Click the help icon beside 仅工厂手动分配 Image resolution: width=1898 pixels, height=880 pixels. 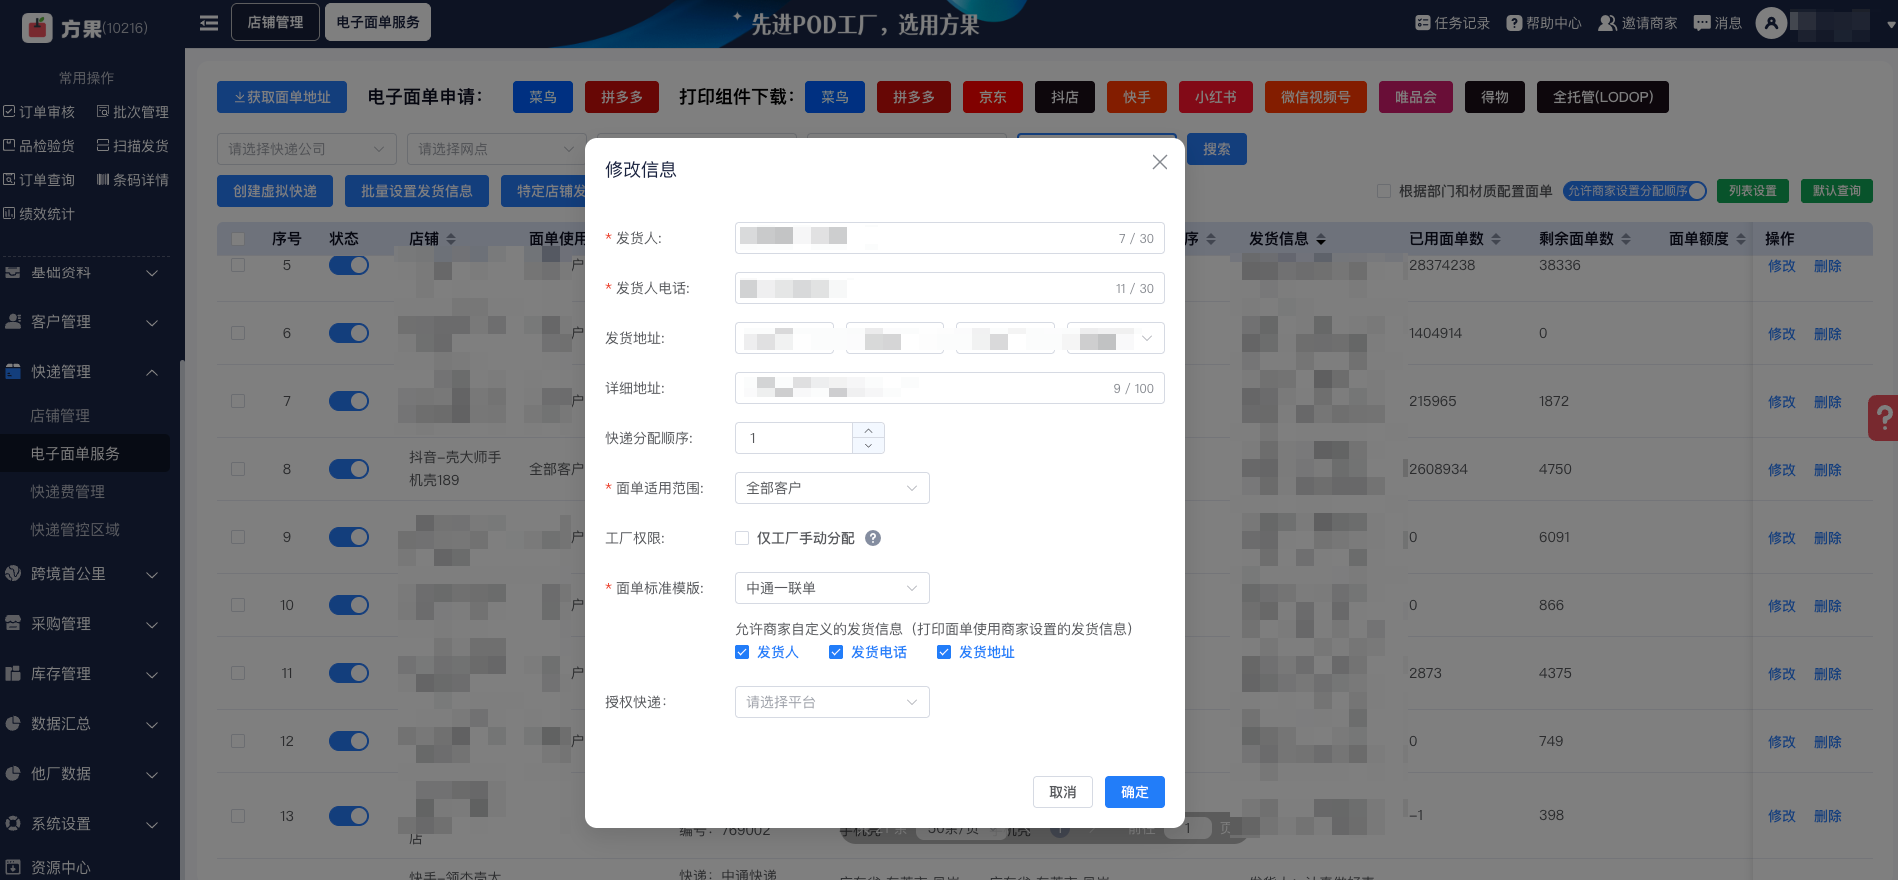[873, 538]
